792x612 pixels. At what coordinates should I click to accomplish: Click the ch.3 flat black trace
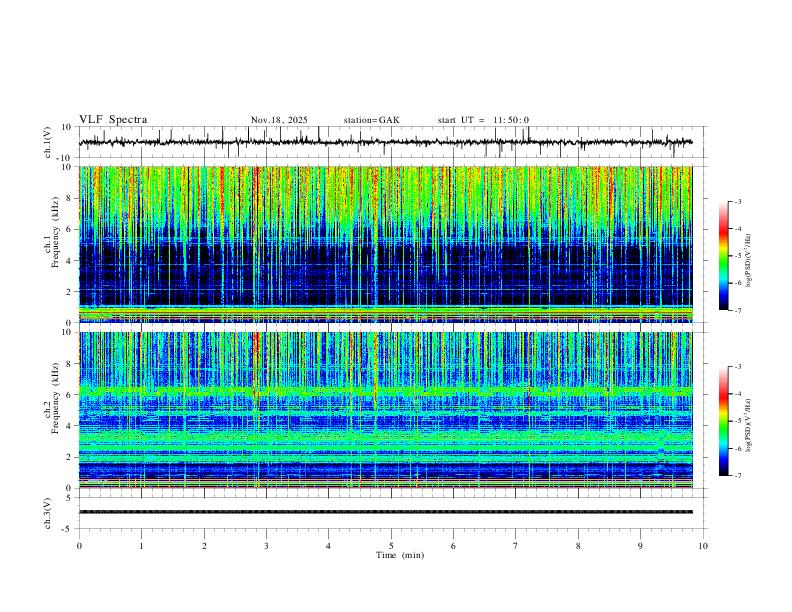pos(386,512)
